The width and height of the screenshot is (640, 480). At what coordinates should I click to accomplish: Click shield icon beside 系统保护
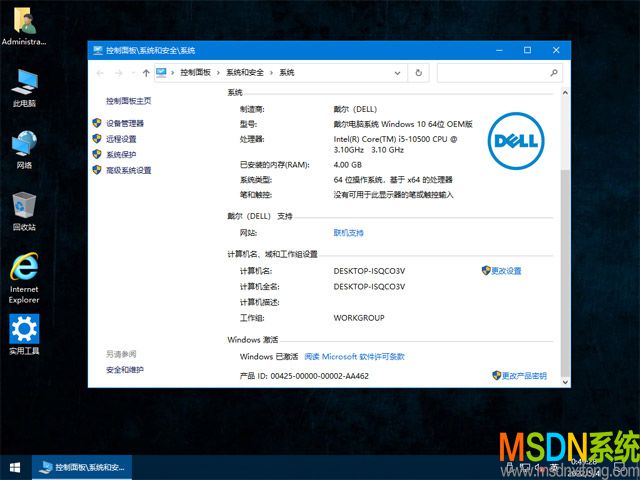click(x=97, y=154)
